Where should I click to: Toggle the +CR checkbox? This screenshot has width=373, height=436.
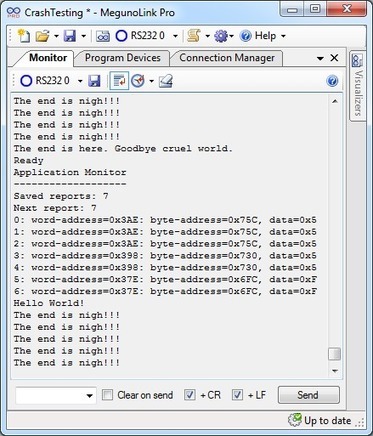(x=190, y=395)
